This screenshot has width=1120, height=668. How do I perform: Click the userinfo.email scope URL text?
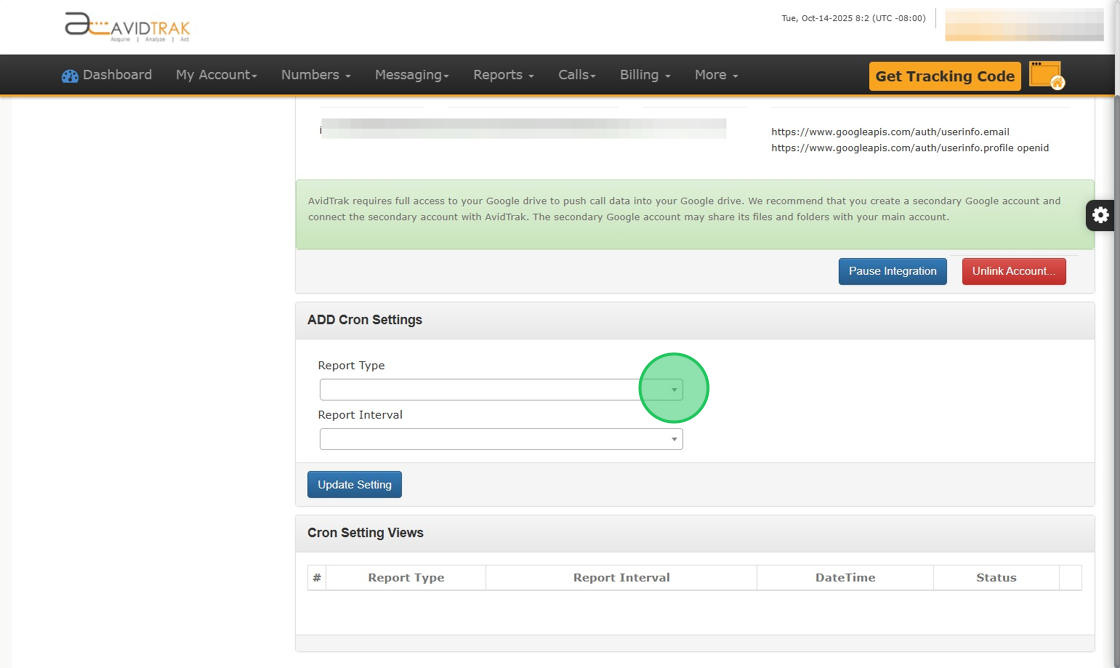[x=890, y=131]
